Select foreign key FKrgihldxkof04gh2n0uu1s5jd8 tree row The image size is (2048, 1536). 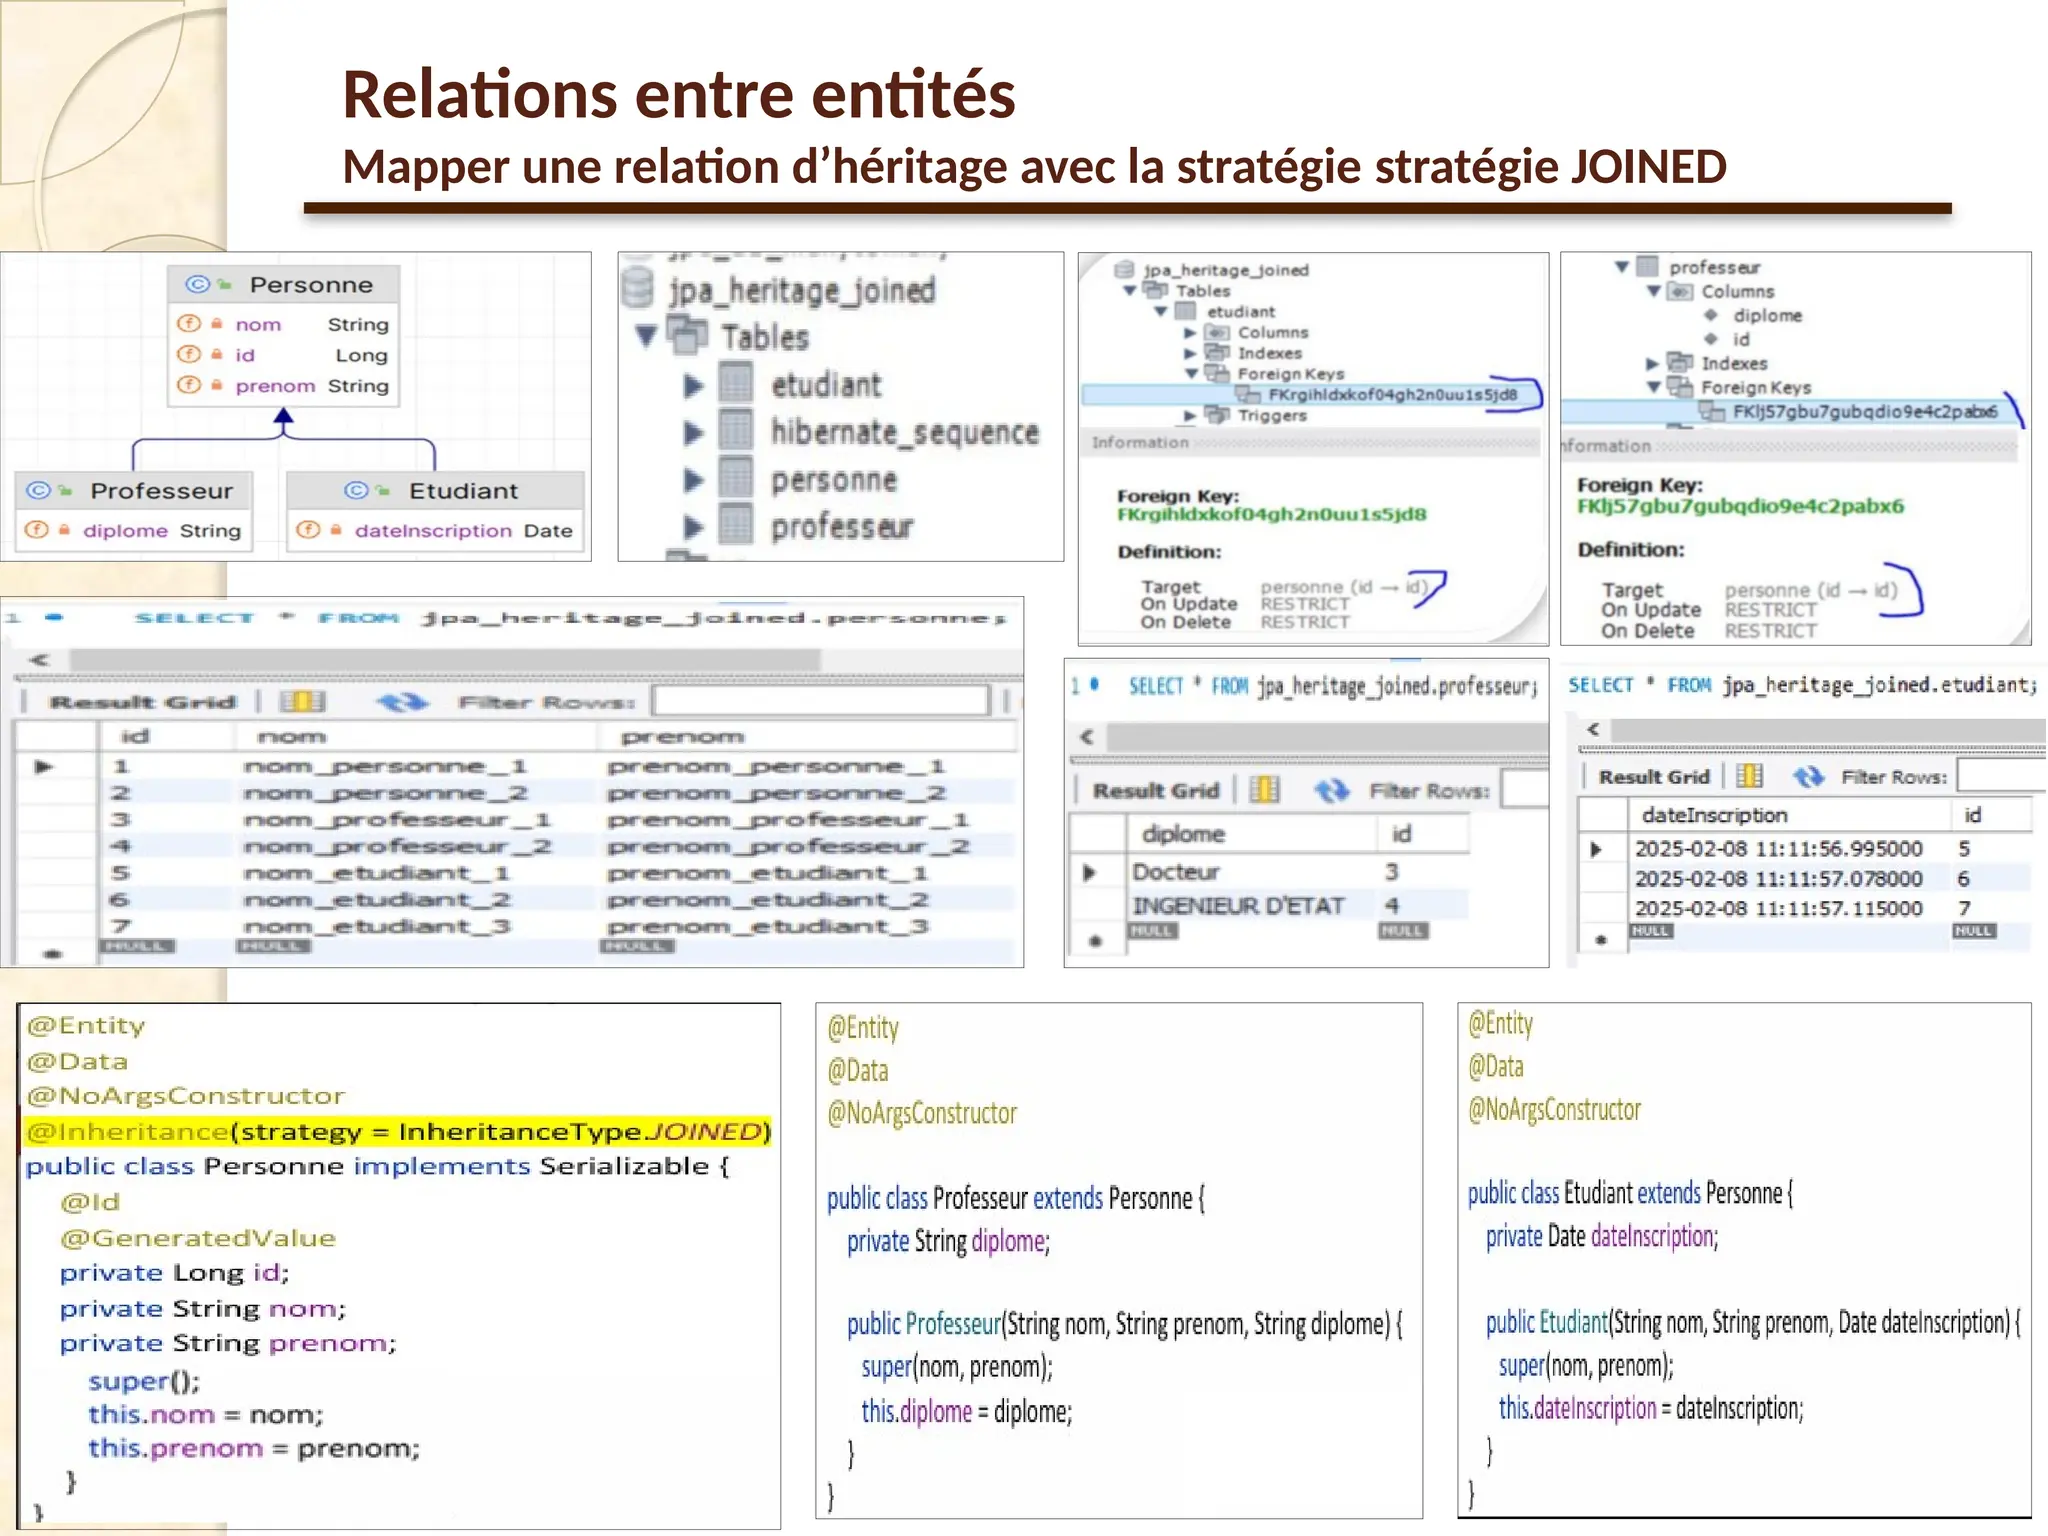pyautogui.click(x=1310, y=394)
